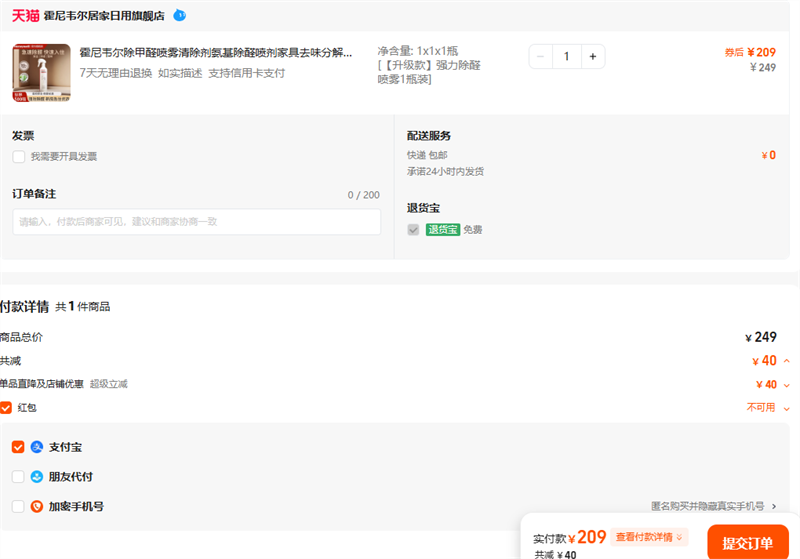Image resolution: width=800 pixels, height=559 pixels.
Task: Toggle the 红包 red envelope checkbox
Action: click(x=6, y=408)
